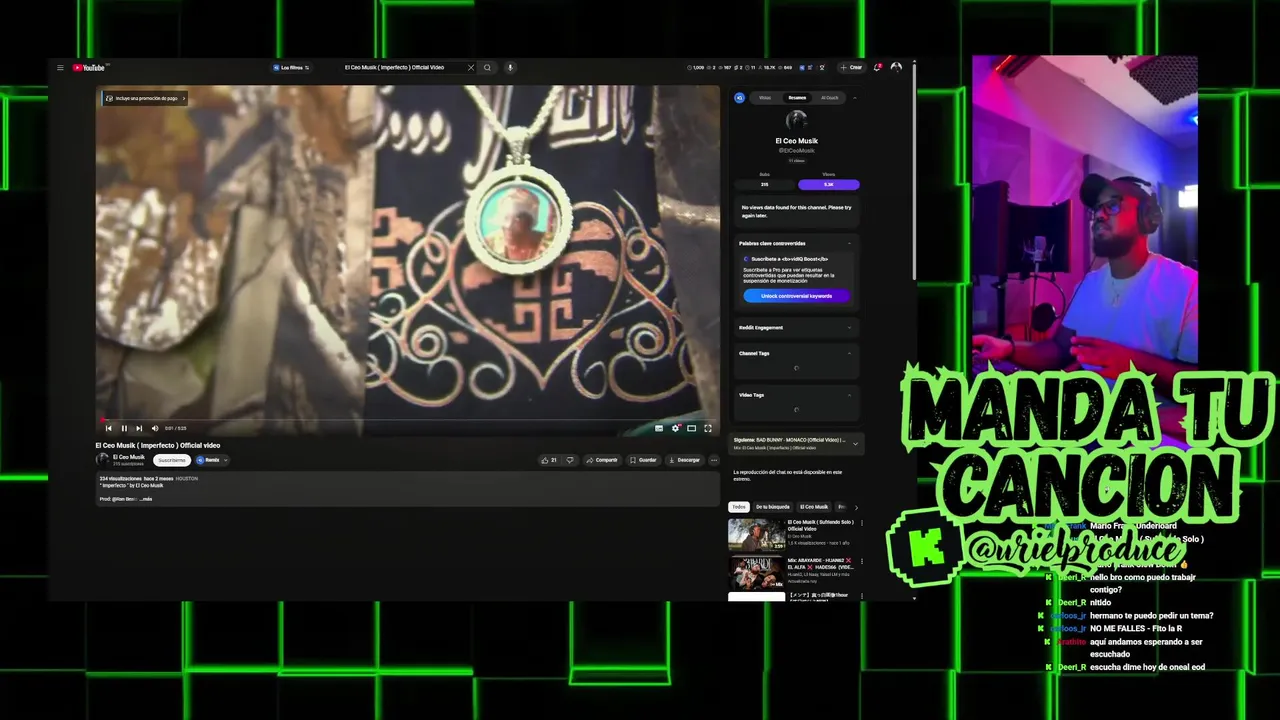This screenshot has width=1280, height=720.
Task: Click the channel avatar in the vidIQ panel
Action: 797,121
